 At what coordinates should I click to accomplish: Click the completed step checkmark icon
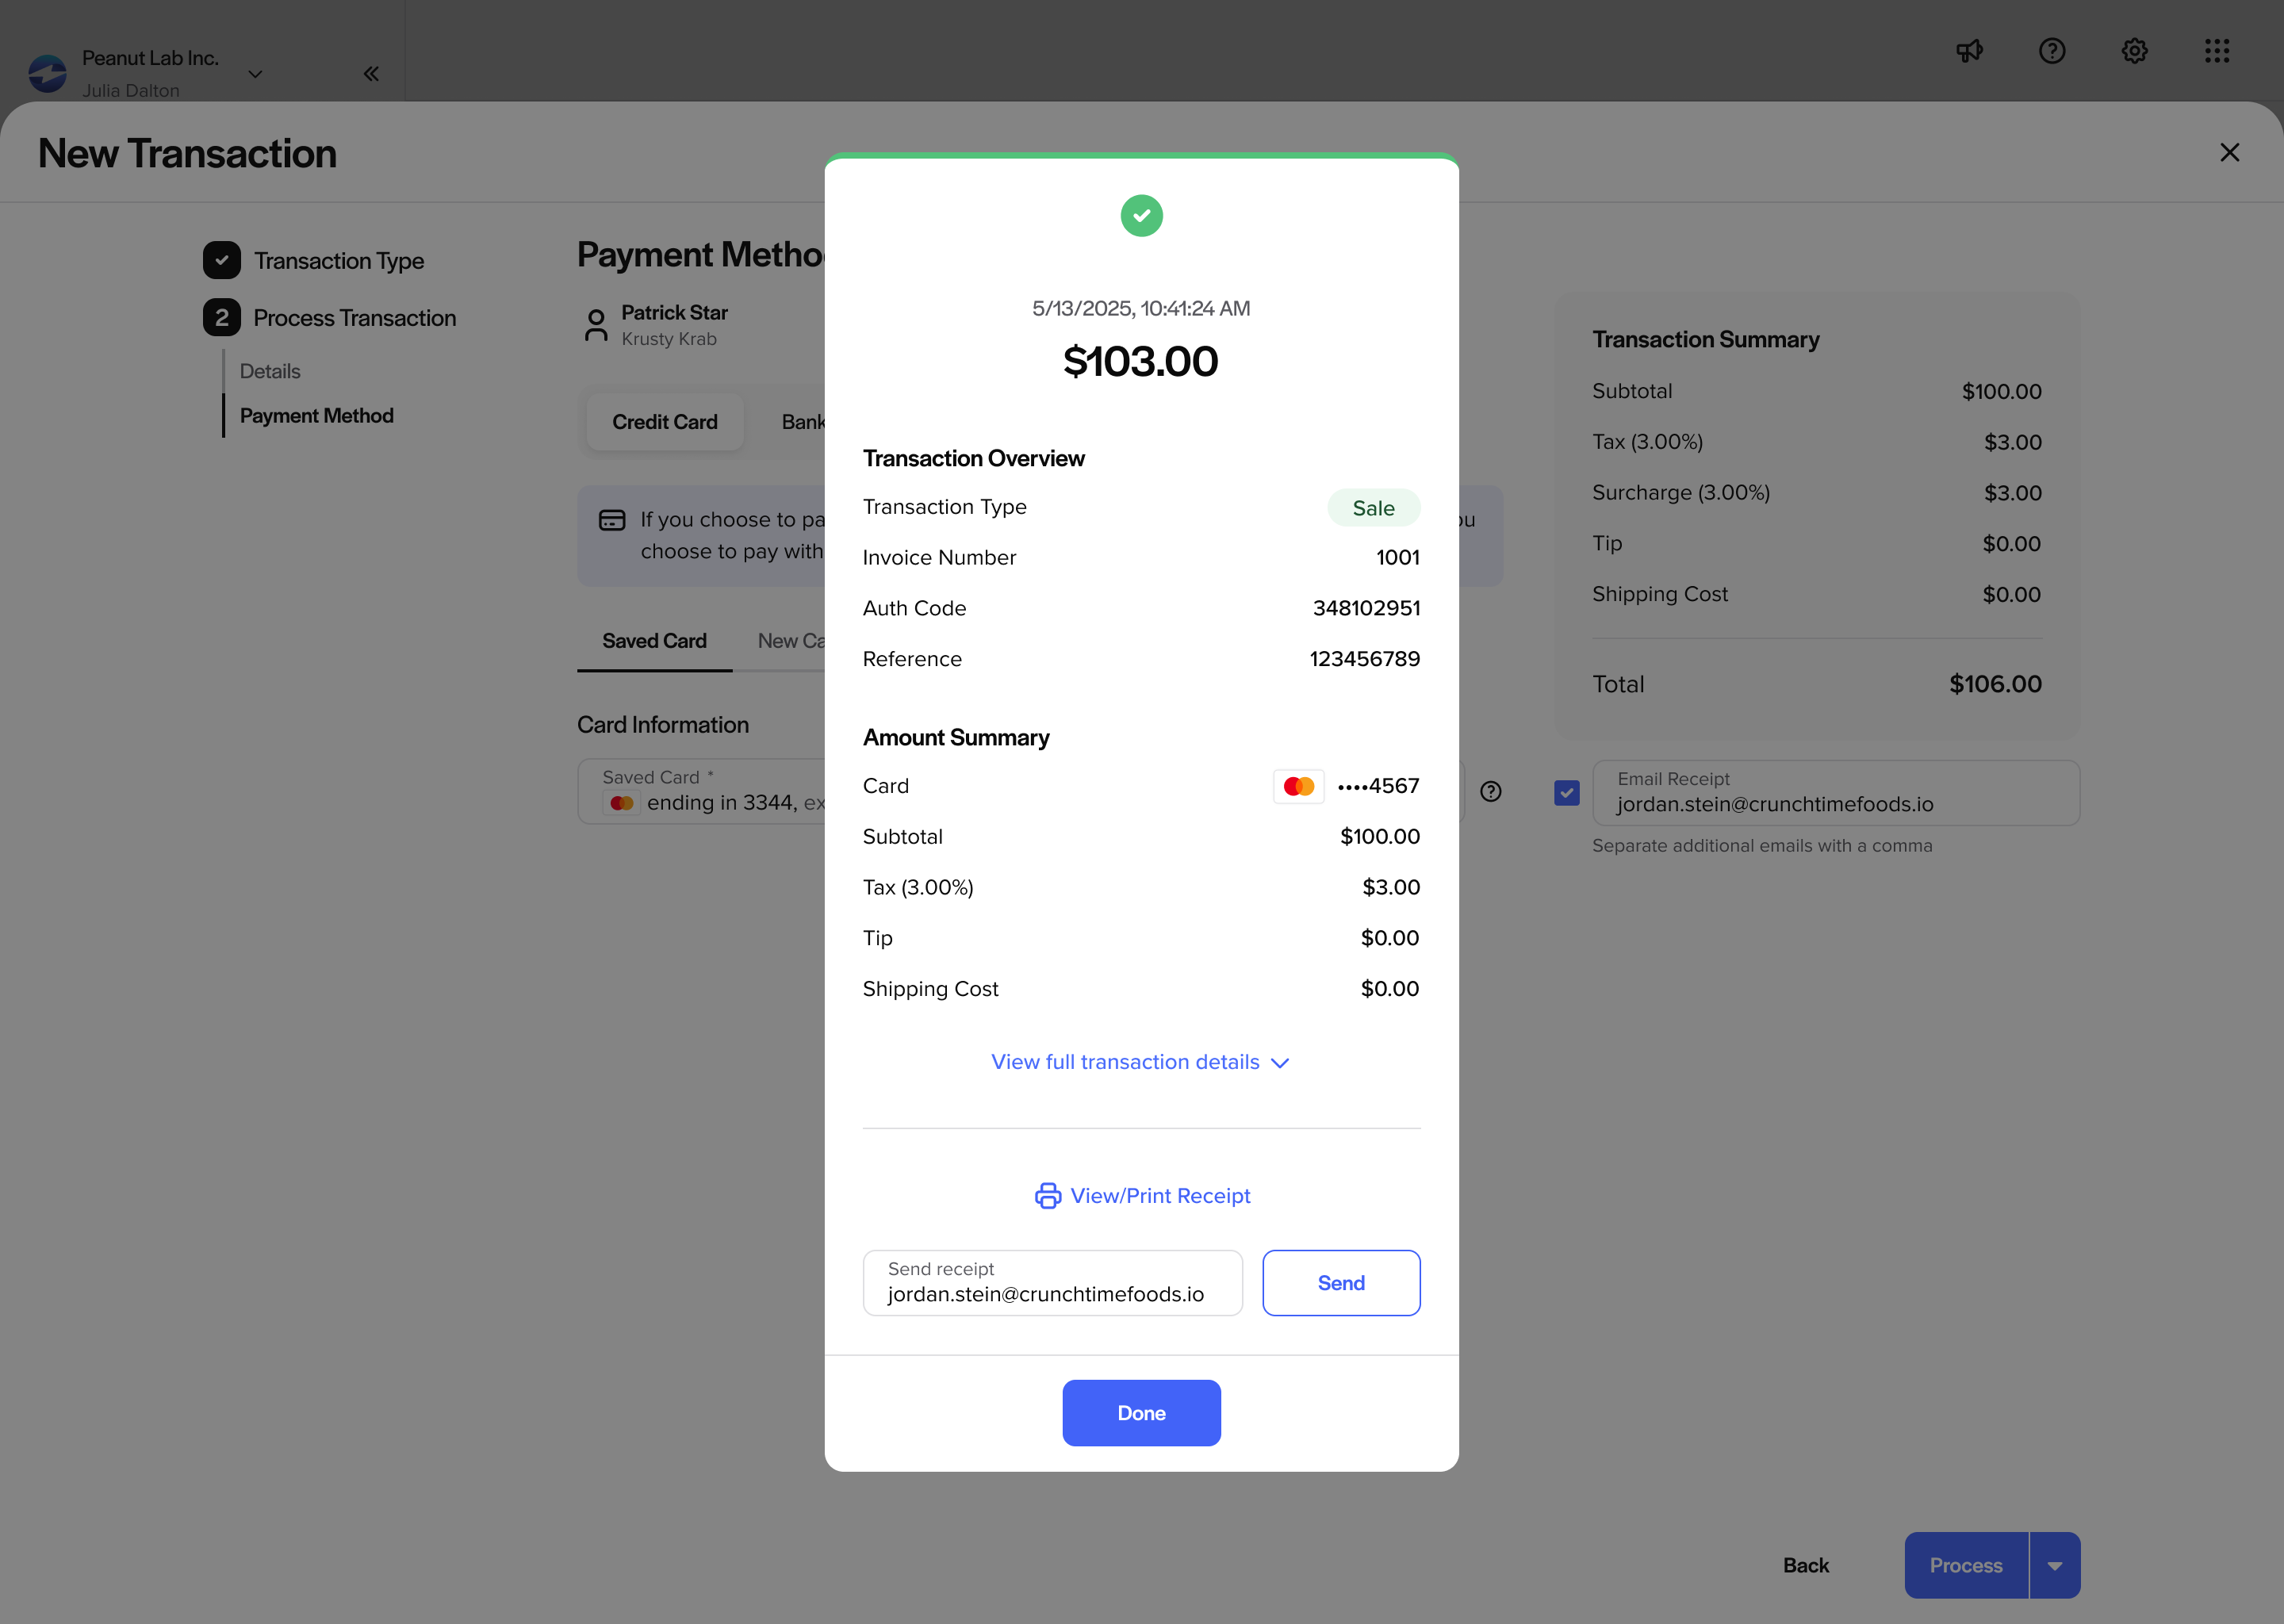pos(222,260)
